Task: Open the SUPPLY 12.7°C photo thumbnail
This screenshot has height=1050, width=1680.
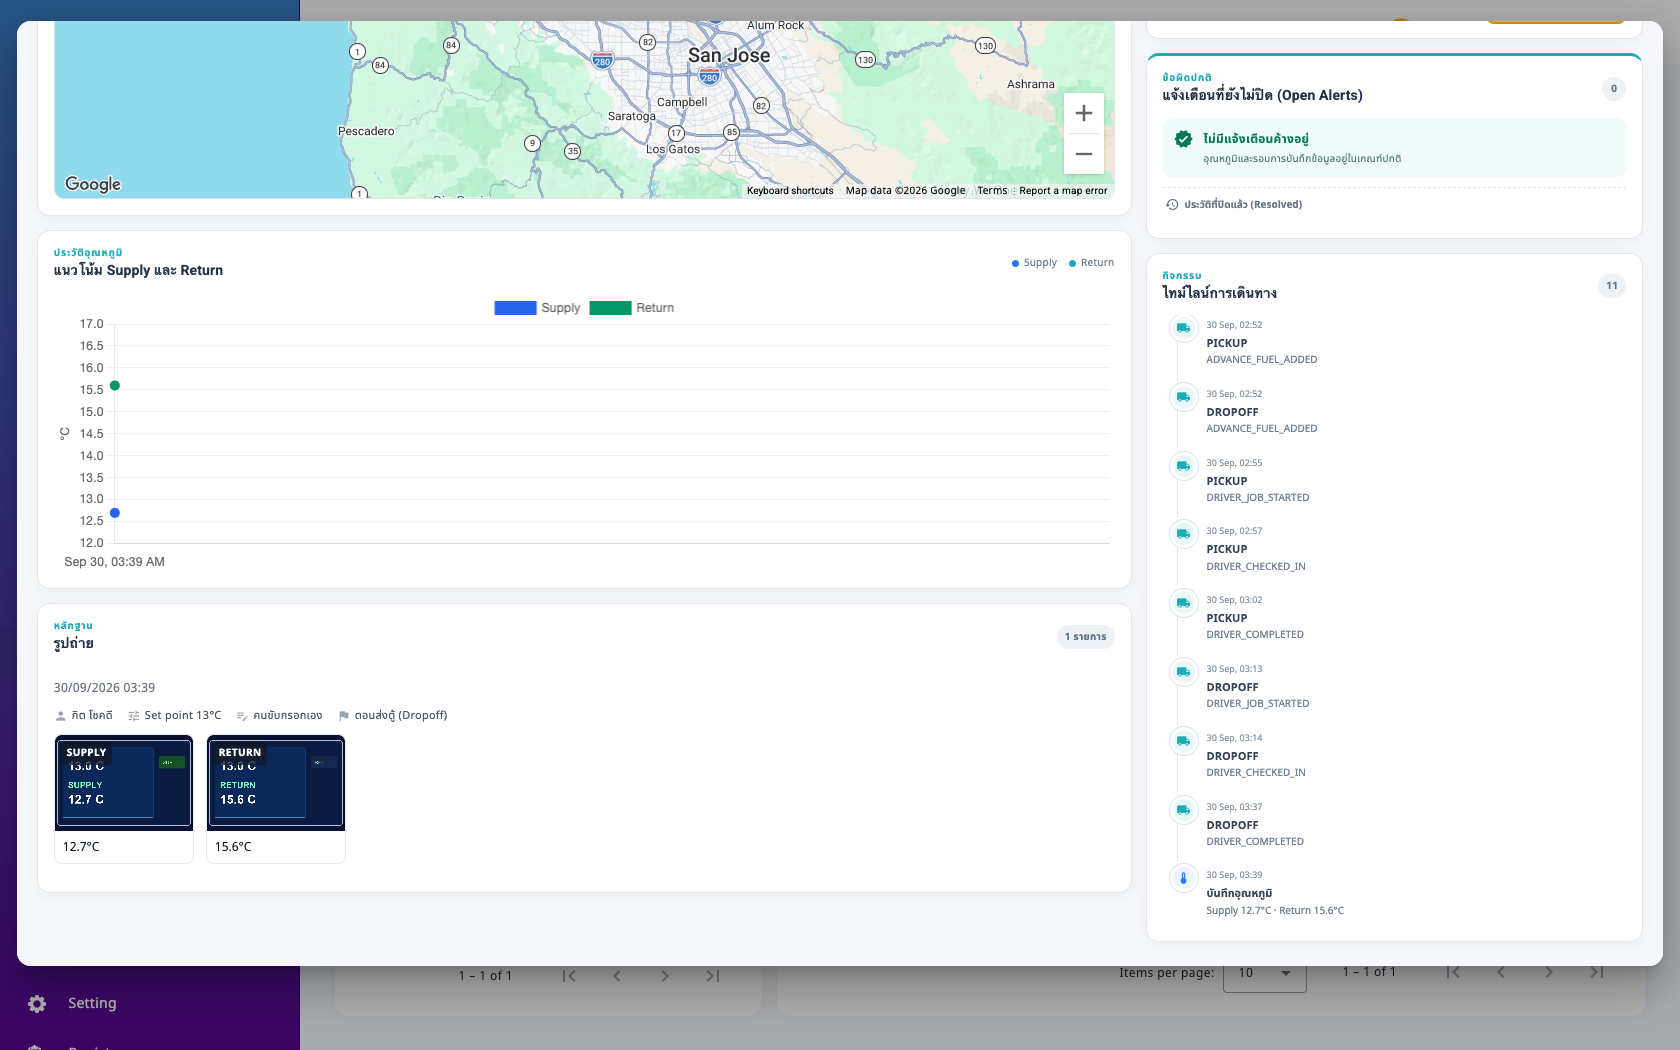Action: (124, 783)
